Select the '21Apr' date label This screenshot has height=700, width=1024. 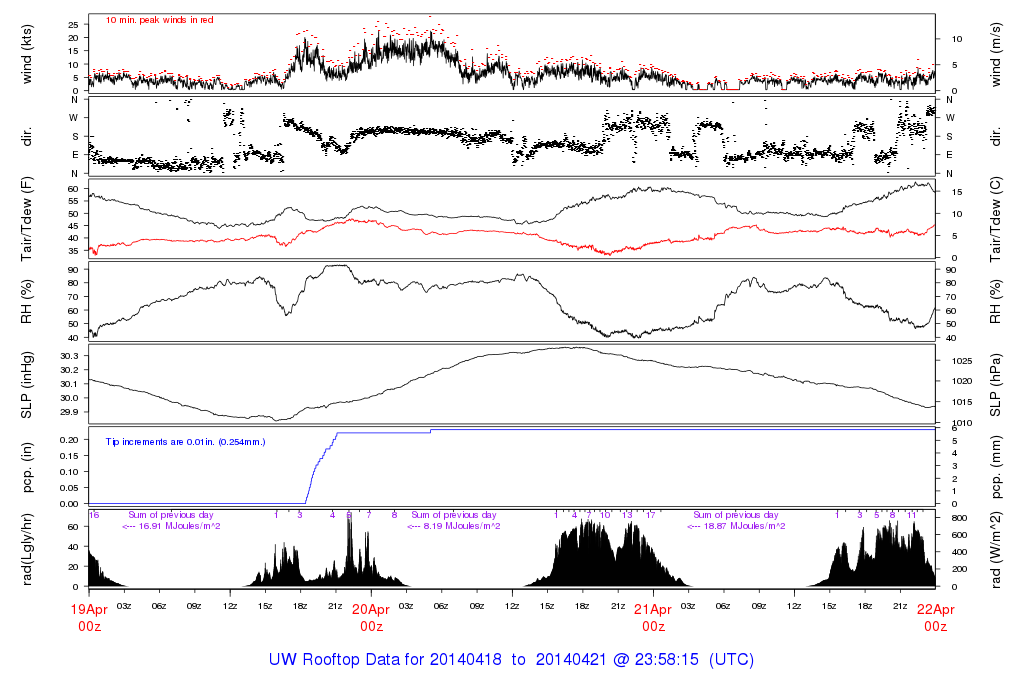point(653,610)
